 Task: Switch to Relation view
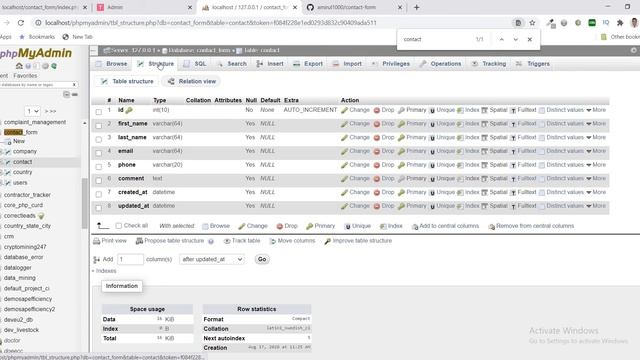click(x=192, y=82)
